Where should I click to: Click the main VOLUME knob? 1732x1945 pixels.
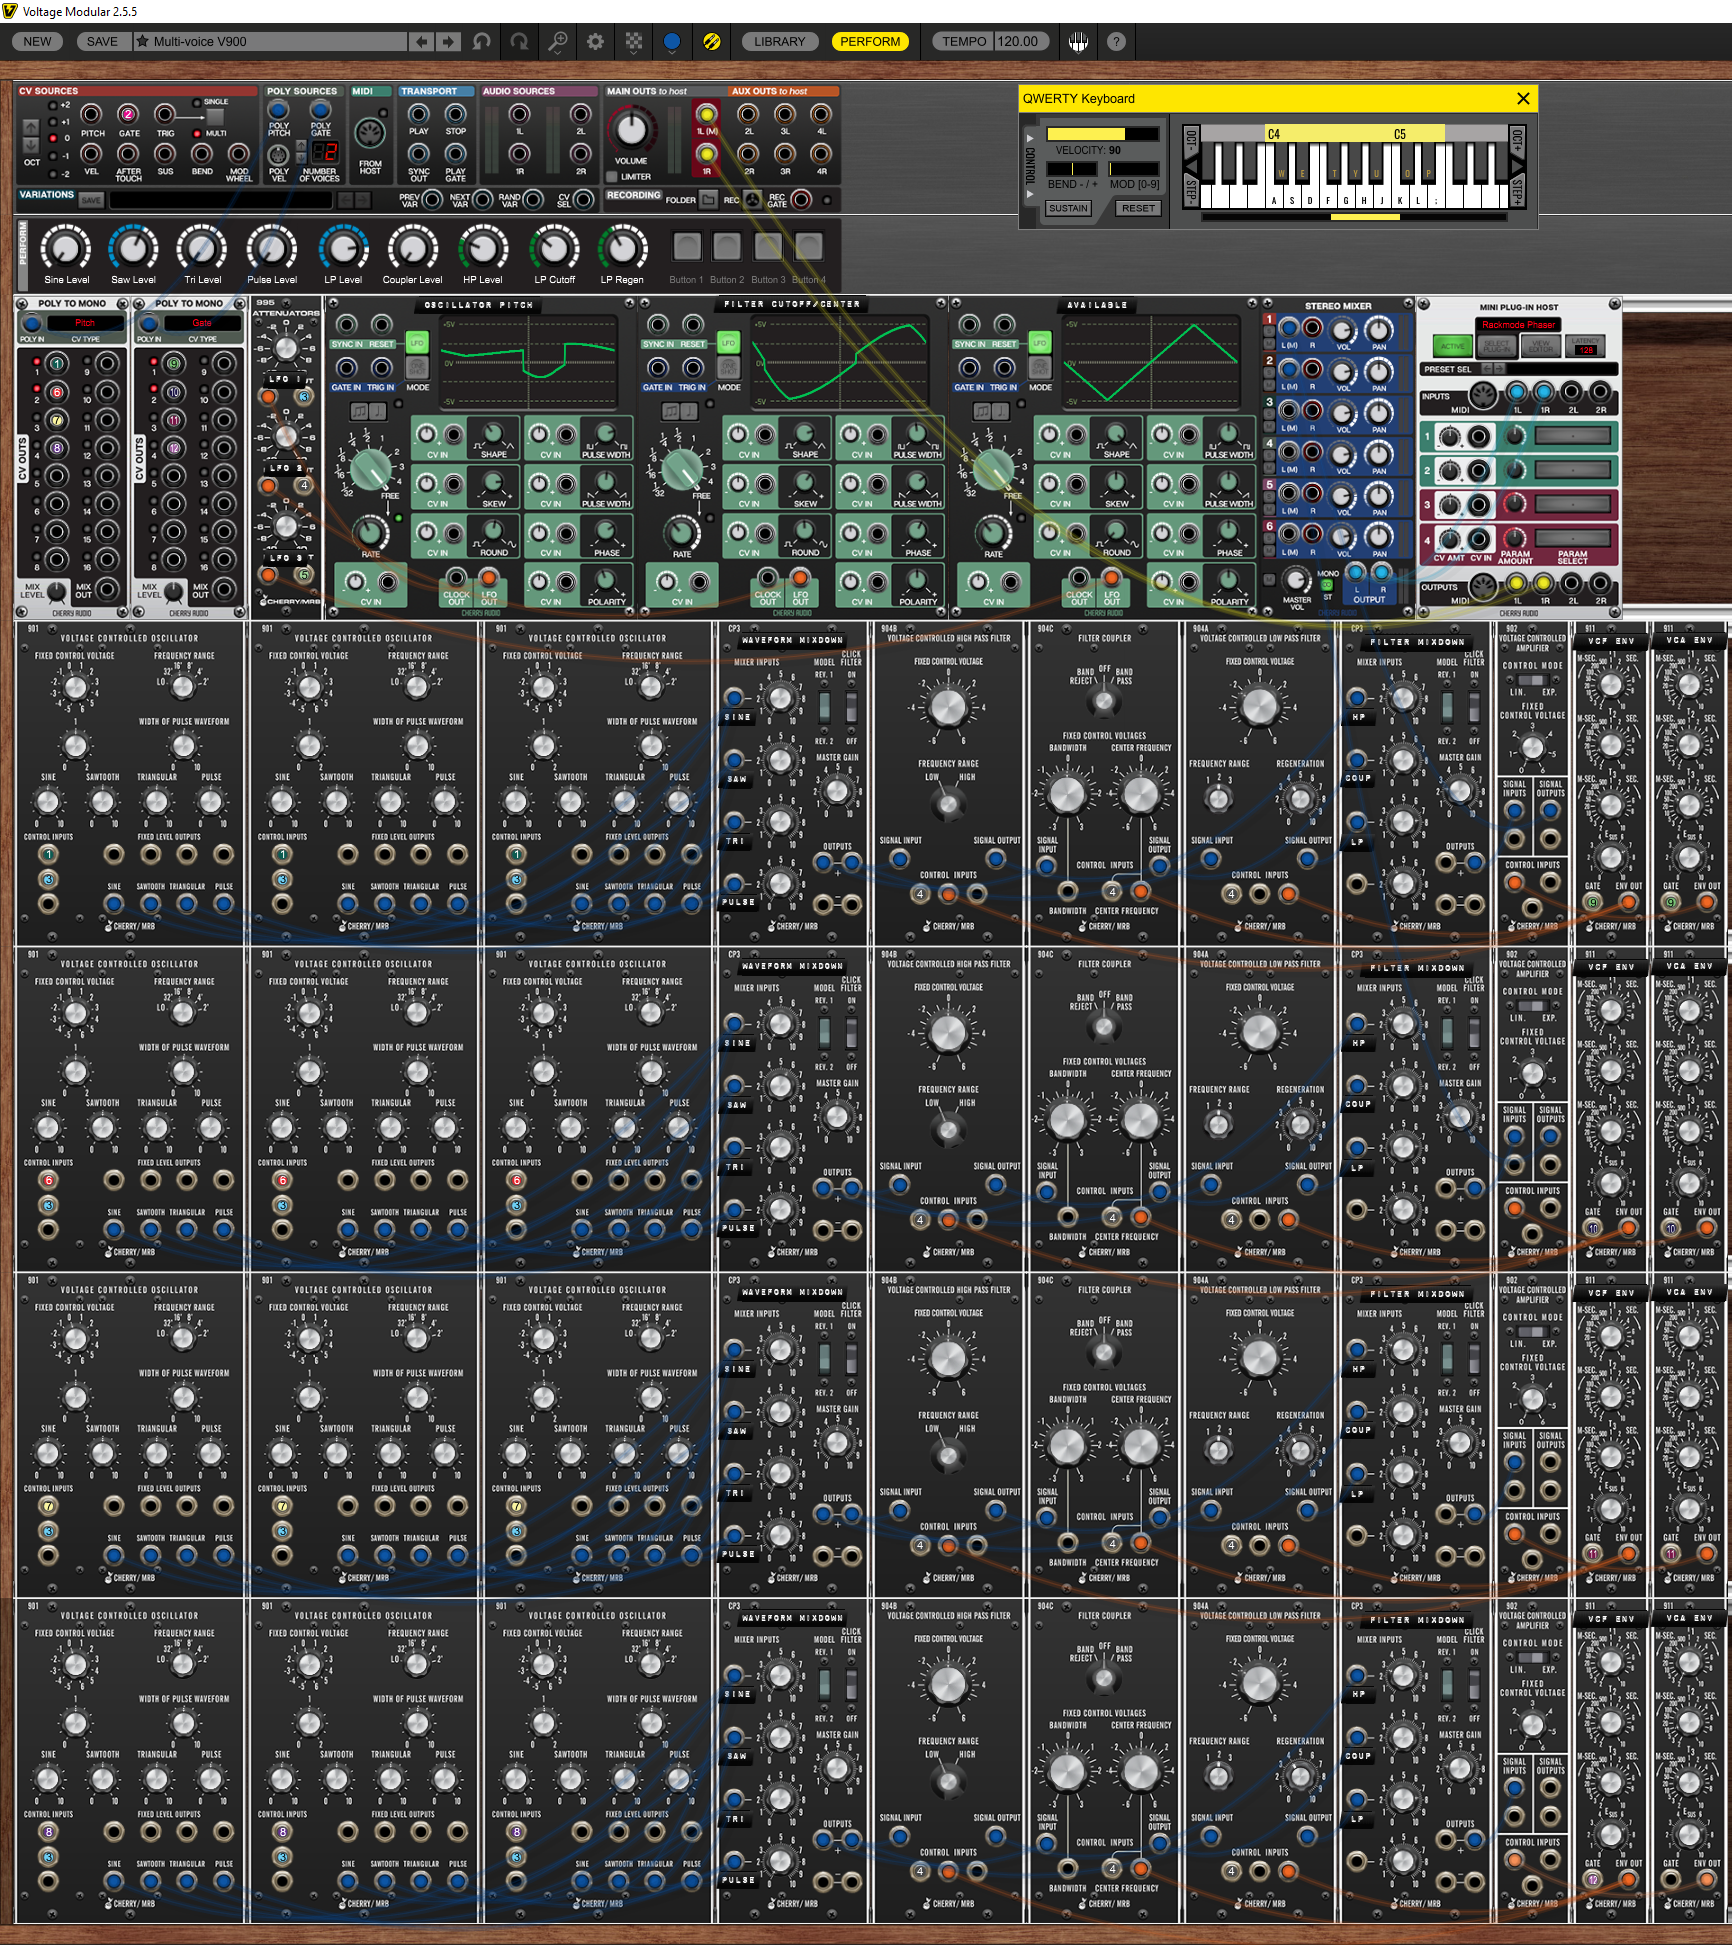(631, 129)
